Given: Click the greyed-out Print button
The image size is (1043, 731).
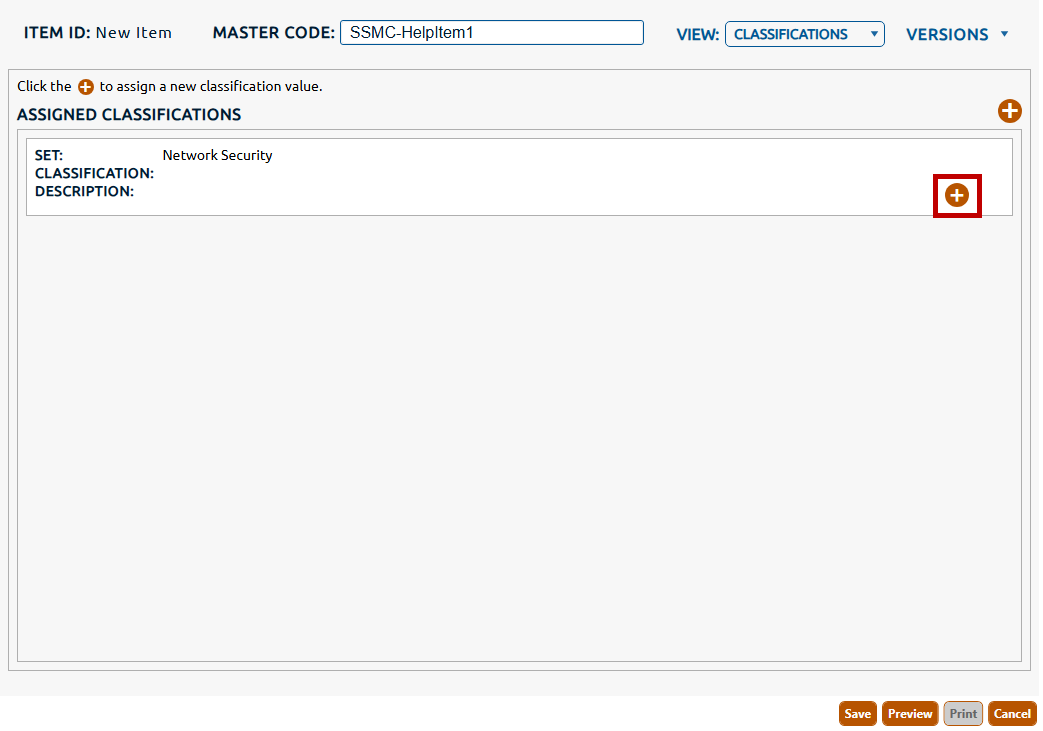Looking at the screenshot, I should pos(963,713).
